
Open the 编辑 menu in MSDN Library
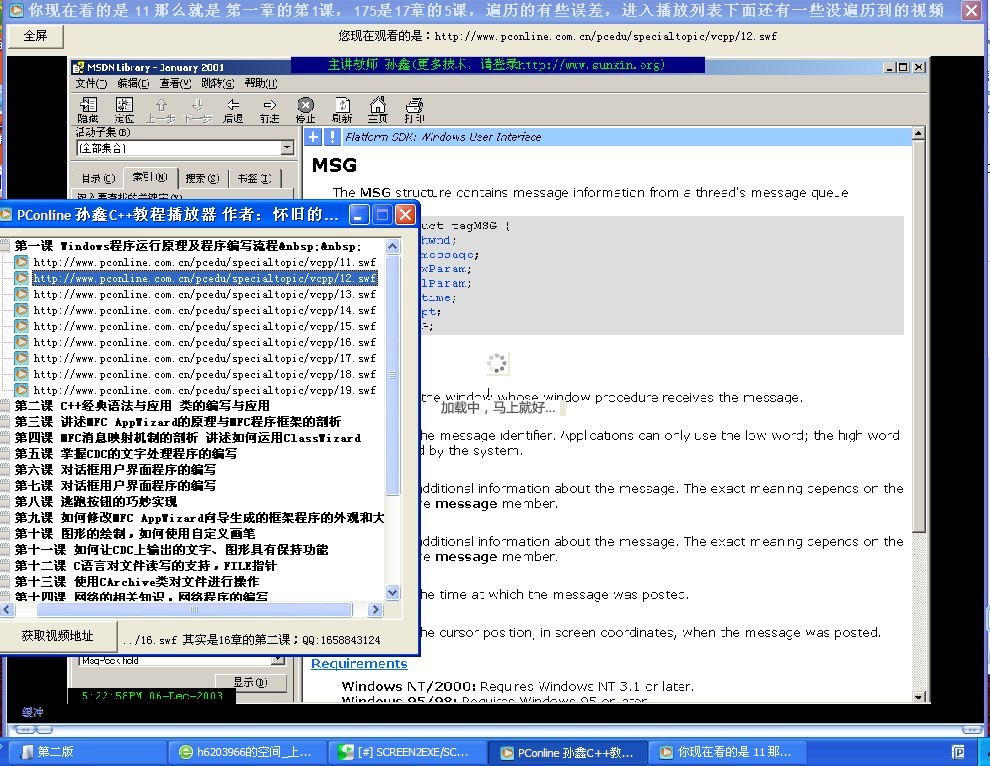133,83
